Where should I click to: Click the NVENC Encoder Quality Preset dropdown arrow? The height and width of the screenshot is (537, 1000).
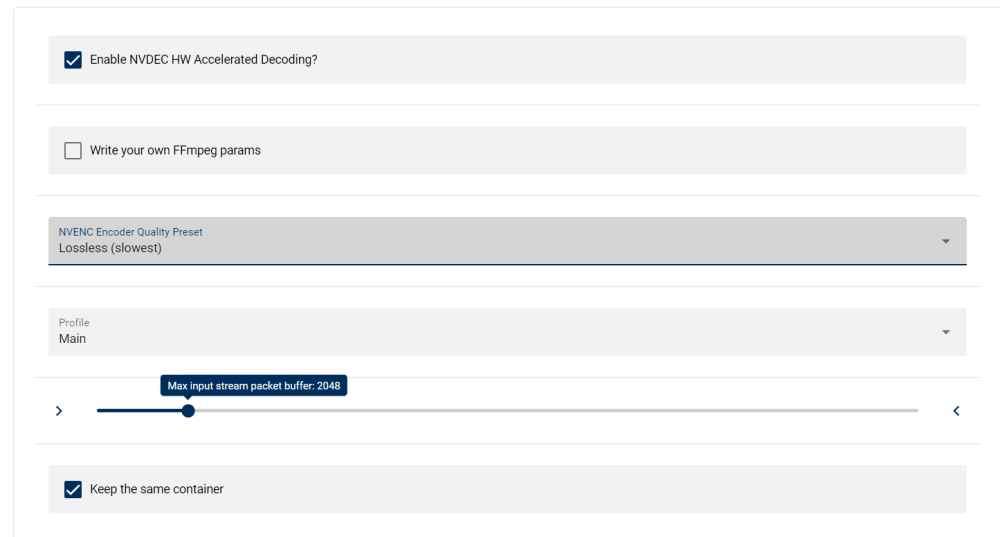point(946,241)
